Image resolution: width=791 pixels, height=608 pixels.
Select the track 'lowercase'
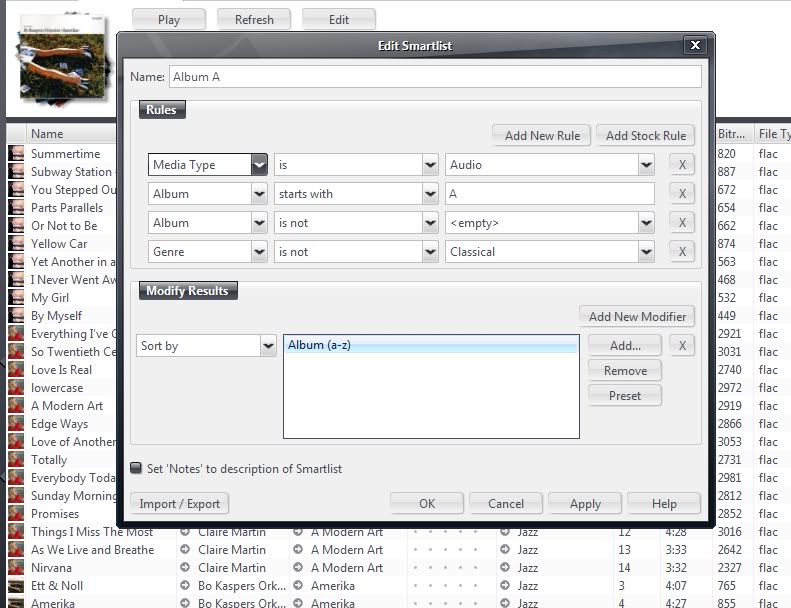[x=57, y=388]
